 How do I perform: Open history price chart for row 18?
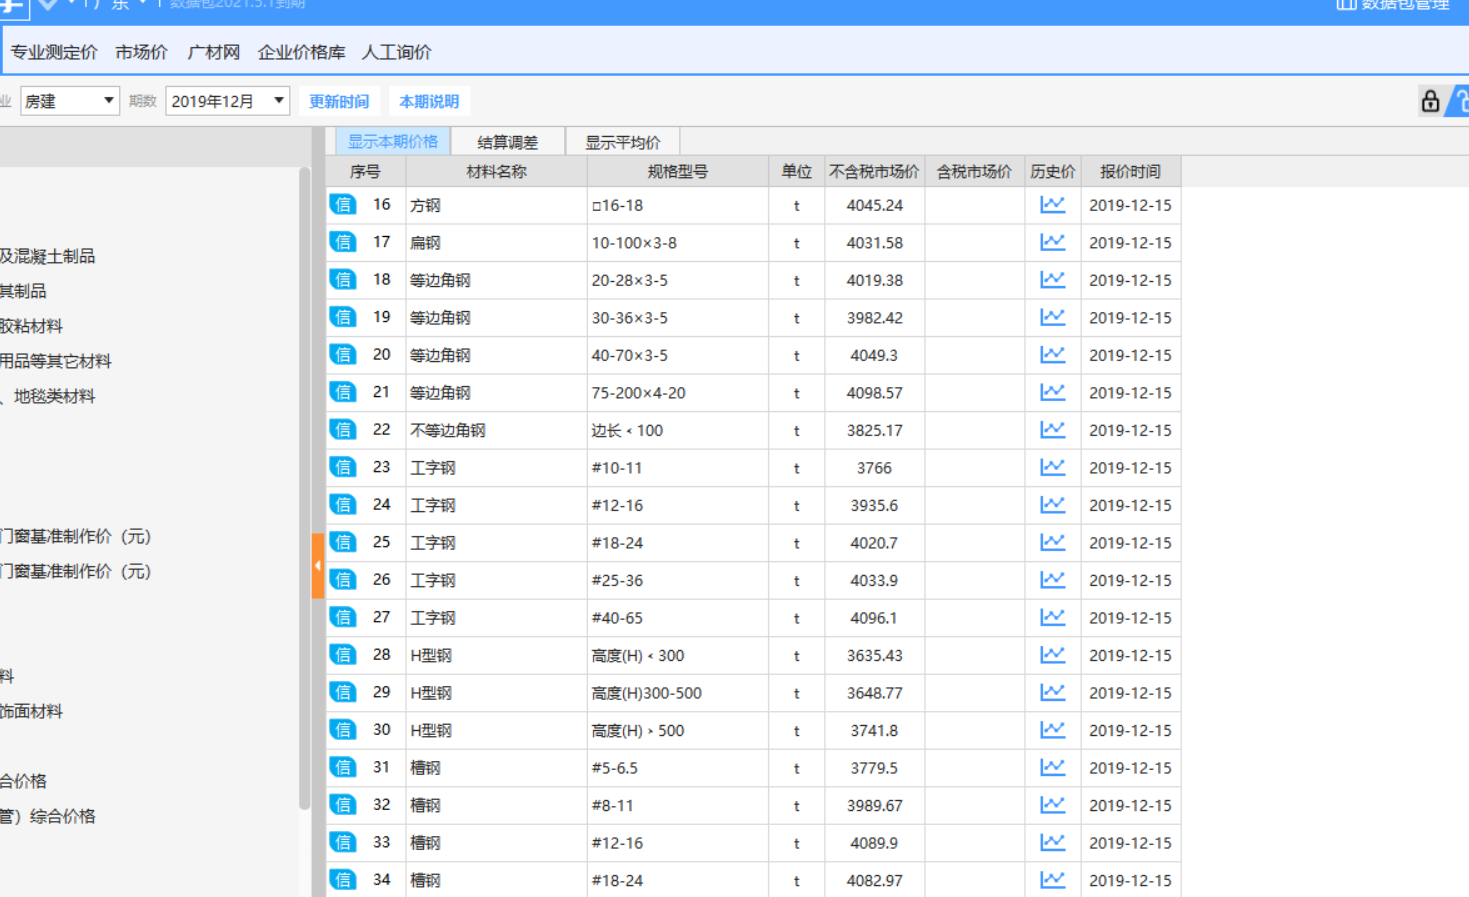(x=1052, y=280)
